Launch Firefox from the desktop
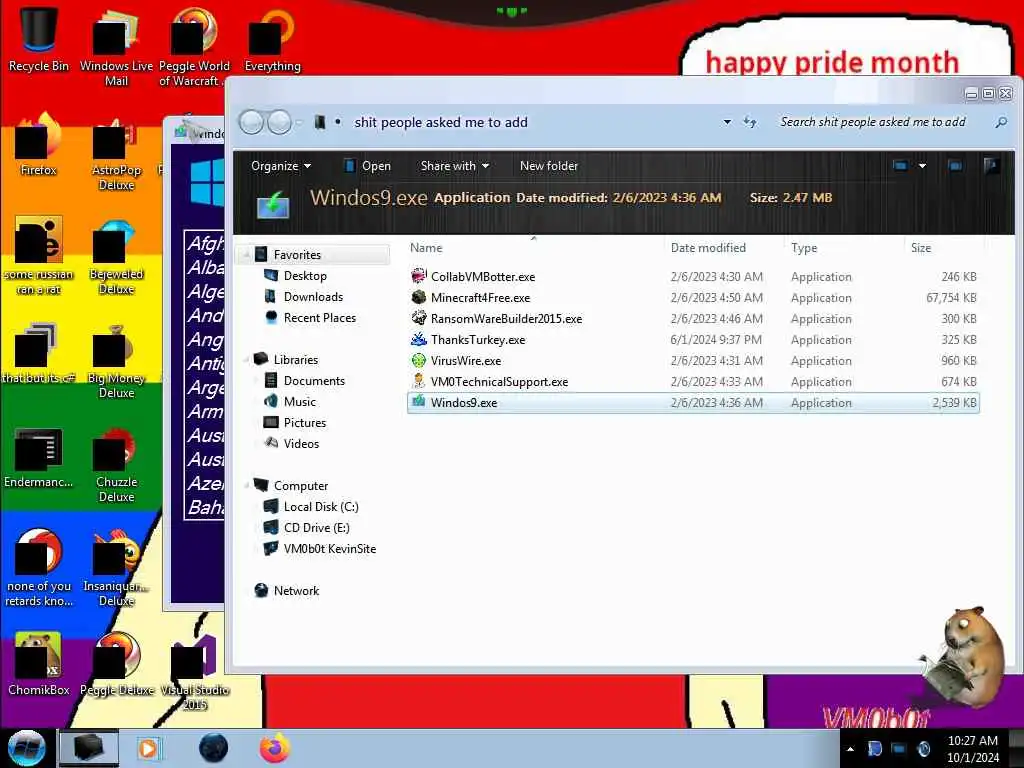 click(39, 144)
